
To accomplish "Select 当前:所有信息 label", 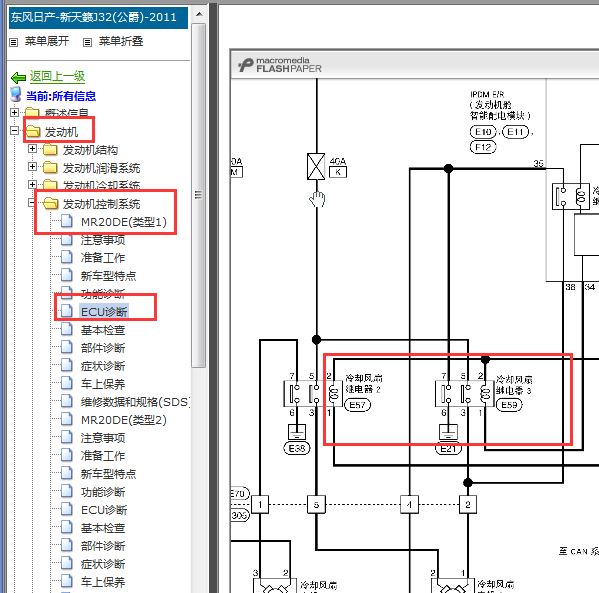I will 61,96.
